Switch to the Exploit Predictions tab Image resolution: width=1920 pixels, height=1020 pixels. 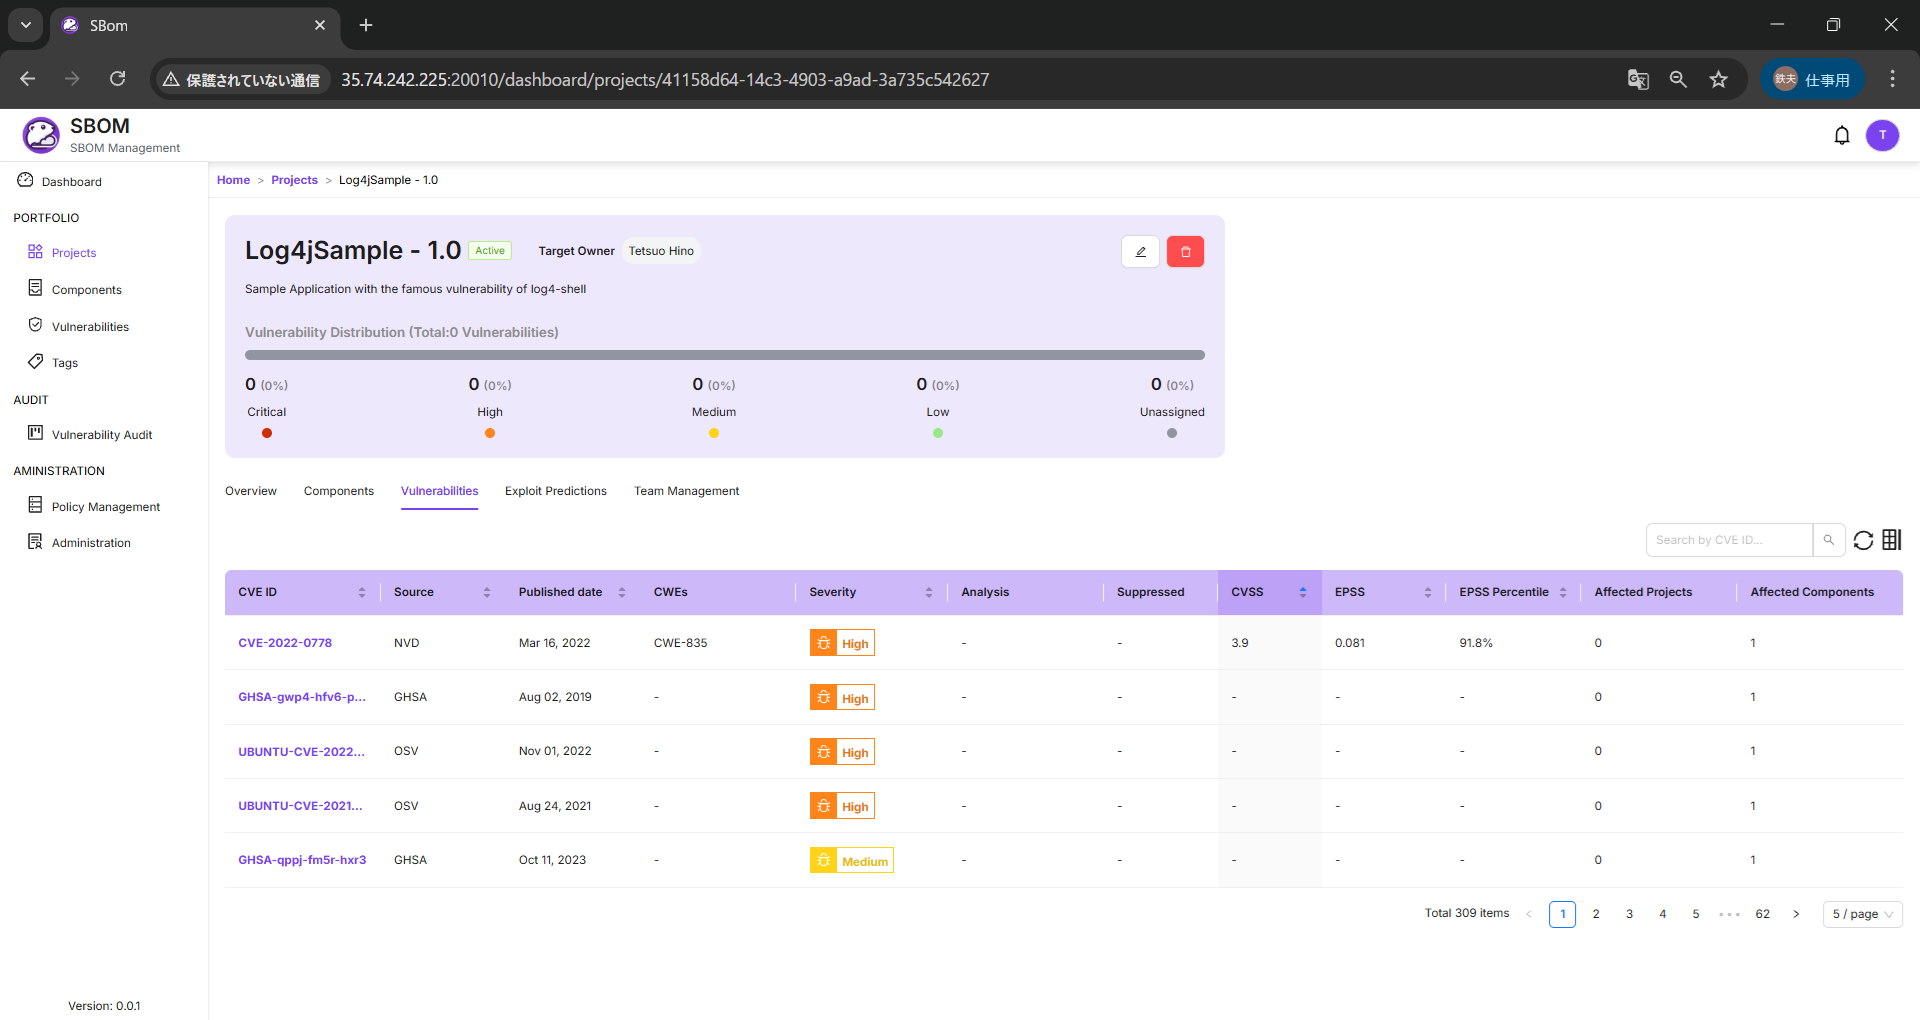pyautogui.click(x=555, y=491)
